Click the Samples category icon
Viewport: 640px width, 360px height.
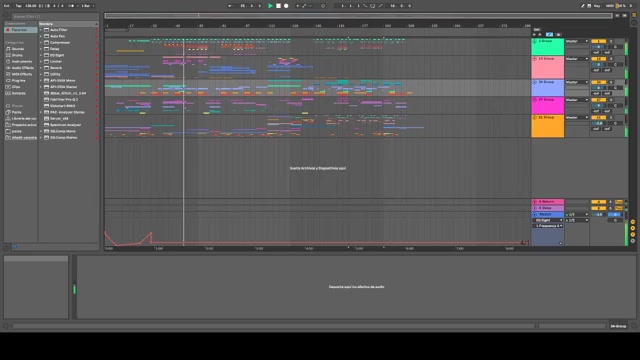tap(8, 93)
